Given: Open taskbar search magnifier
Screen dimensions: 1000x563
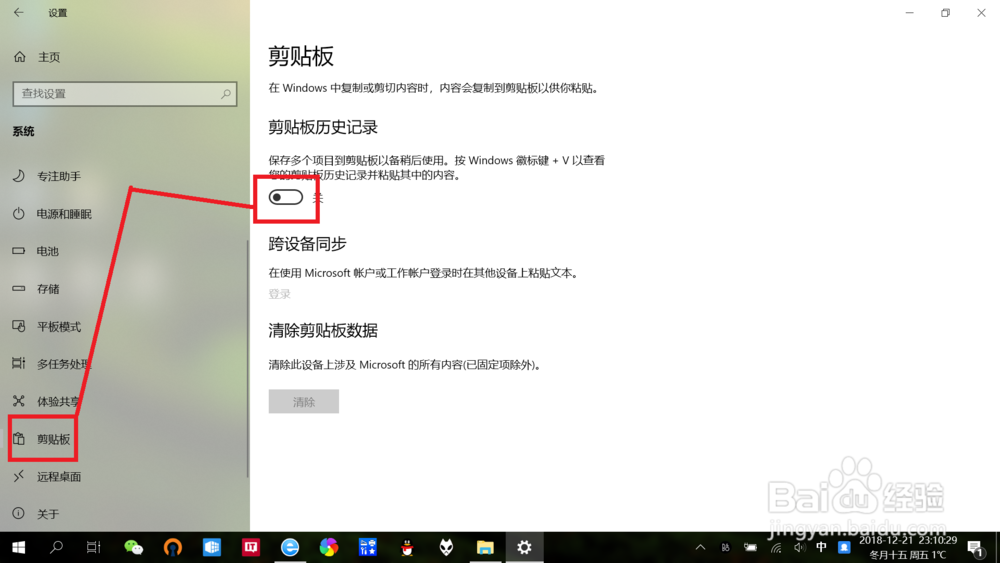Looking at the screenshot, I should tap(56, 547).
